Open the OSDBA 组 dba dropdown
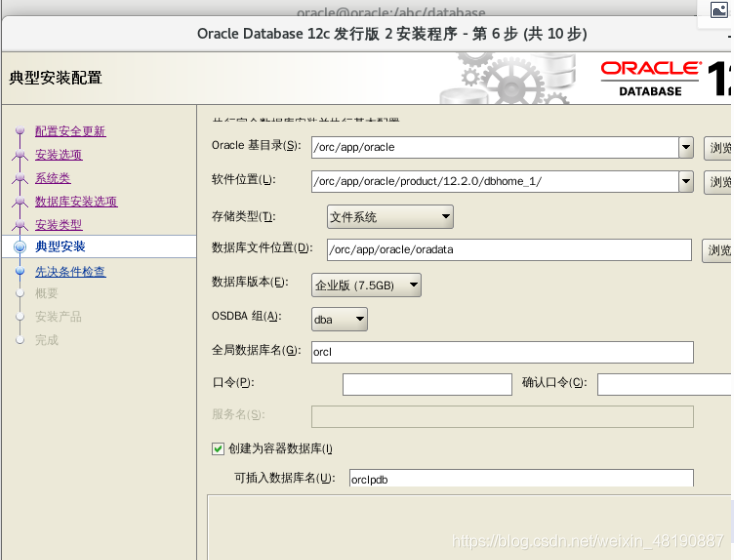734x560 pixels. point(339,319)
